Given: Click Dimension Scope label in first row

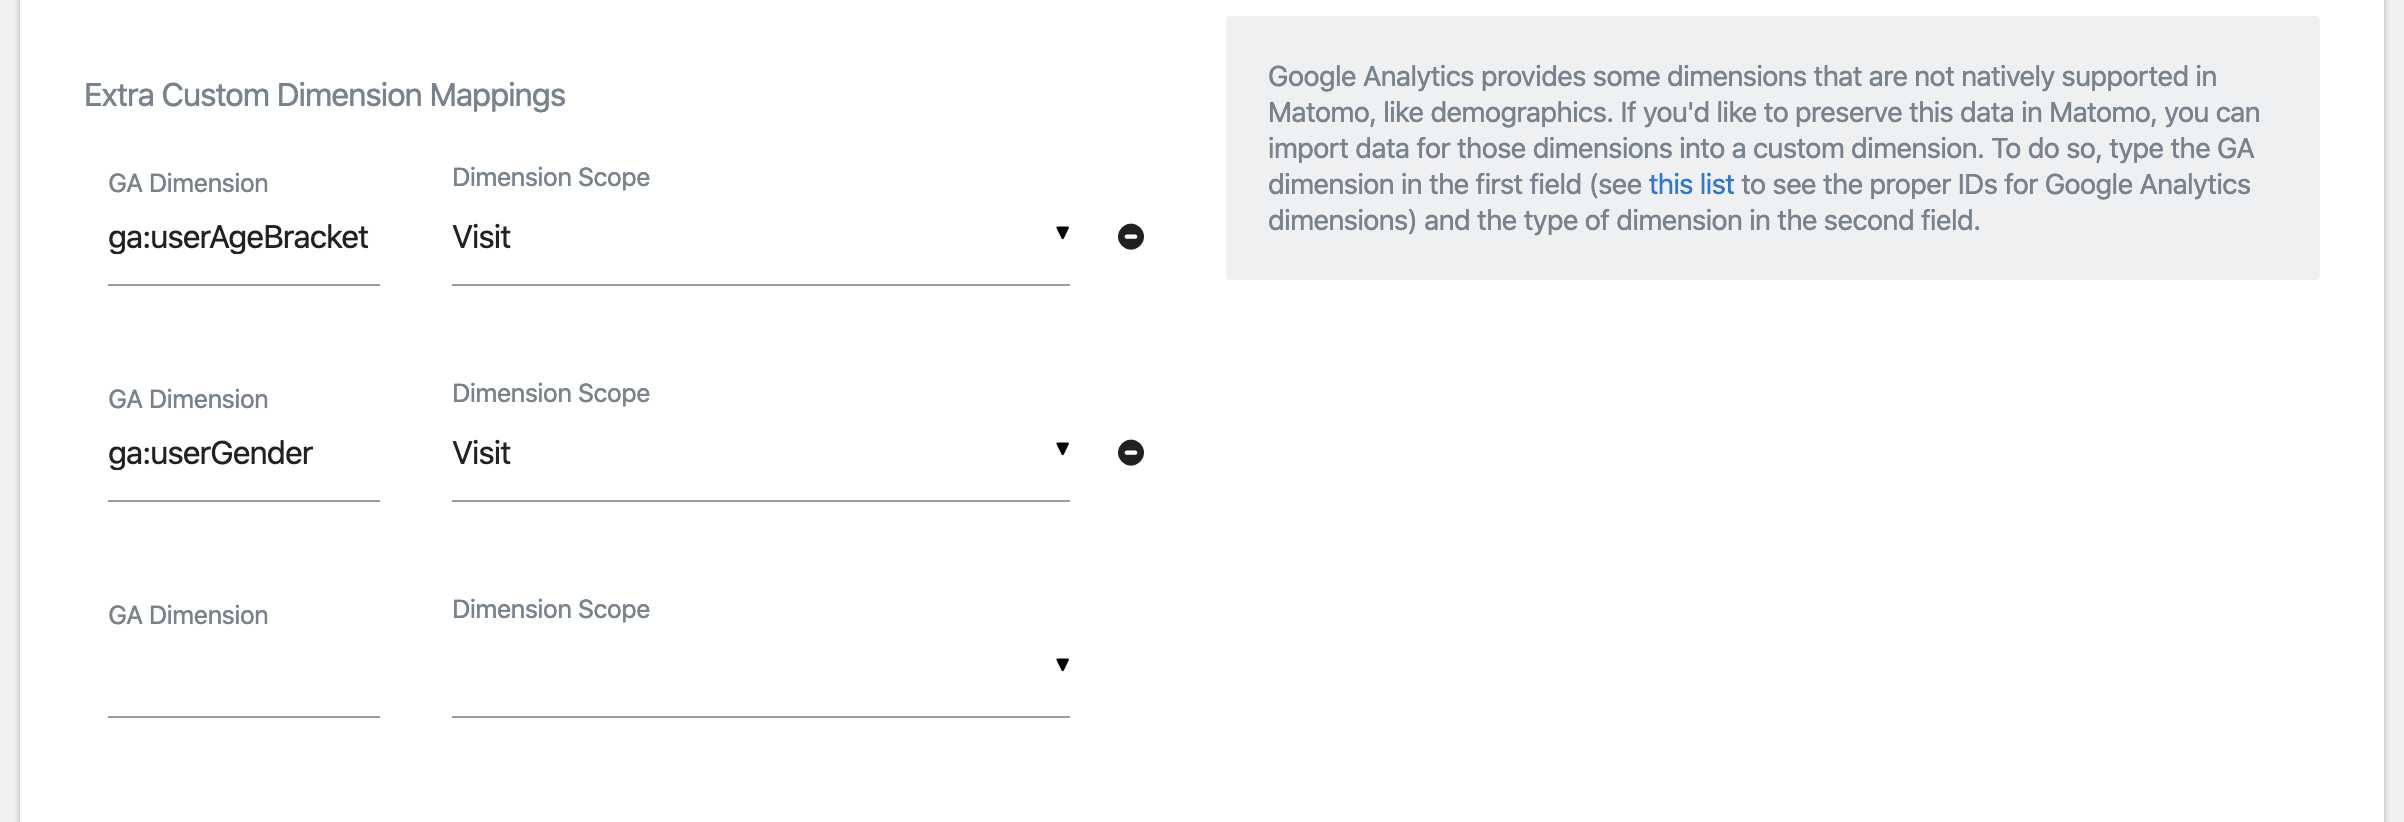Looking at the screenshot, I should point(551,178).
